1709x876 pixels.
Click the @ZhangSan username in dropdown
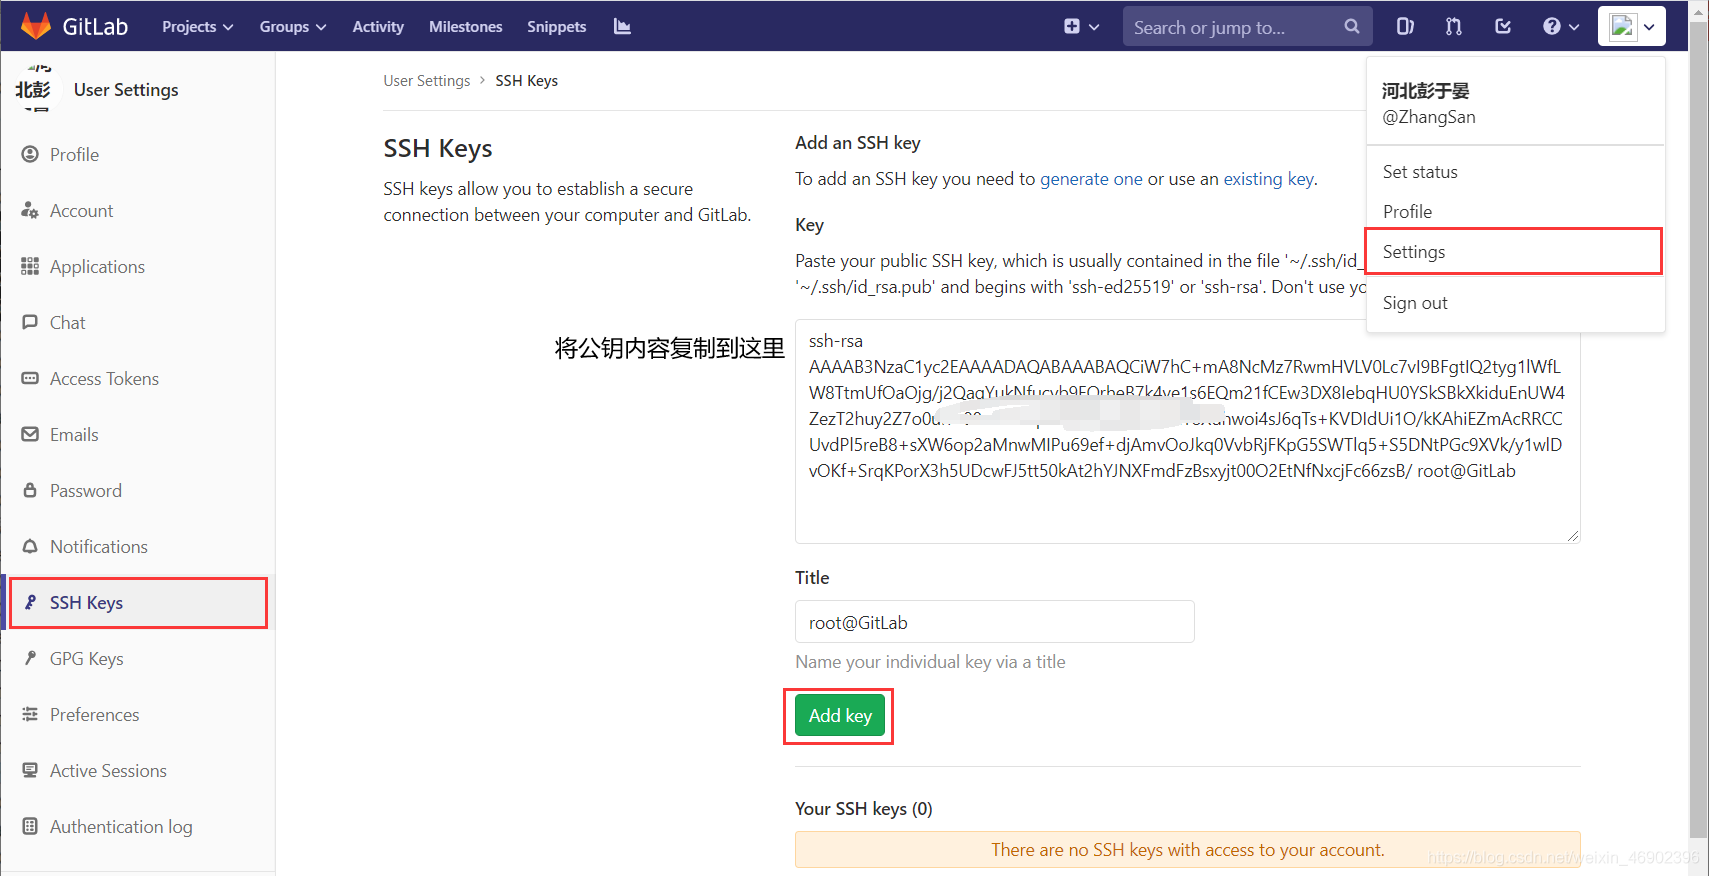coord(1429,117)
